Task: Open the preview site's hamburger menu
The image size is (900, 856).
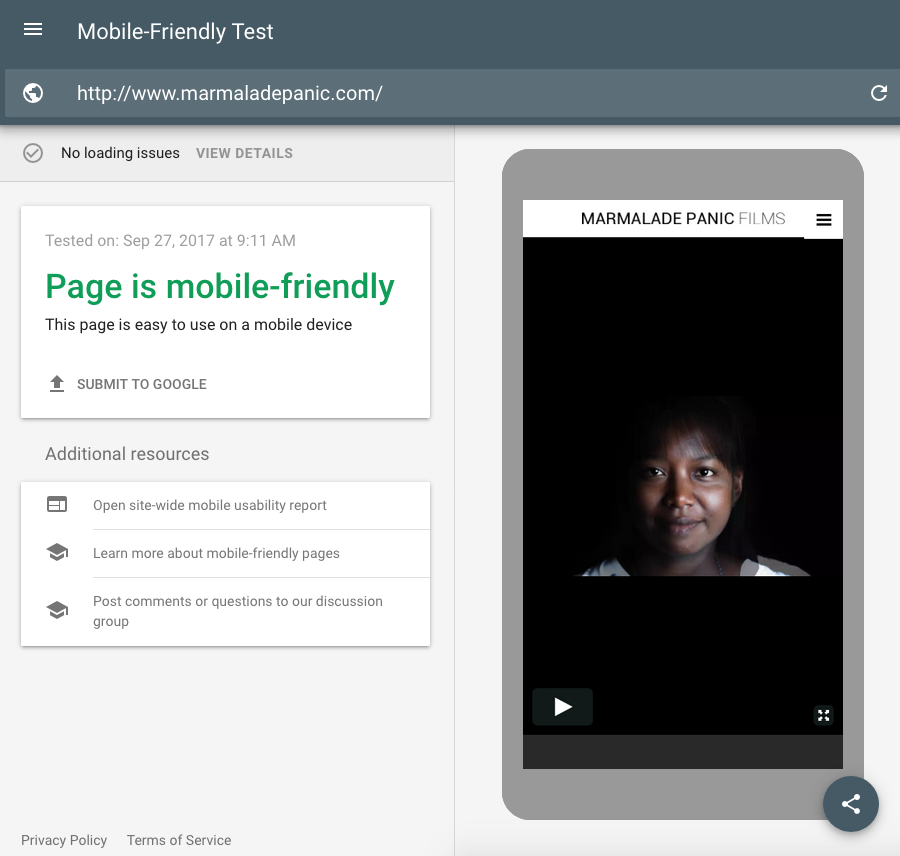Action: click(824, 219)
